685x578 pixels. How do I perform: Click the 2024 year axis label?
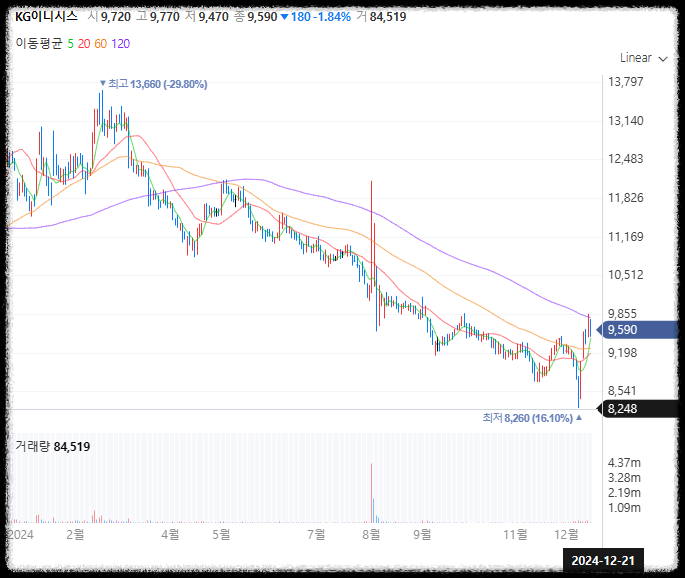(21, 535)
